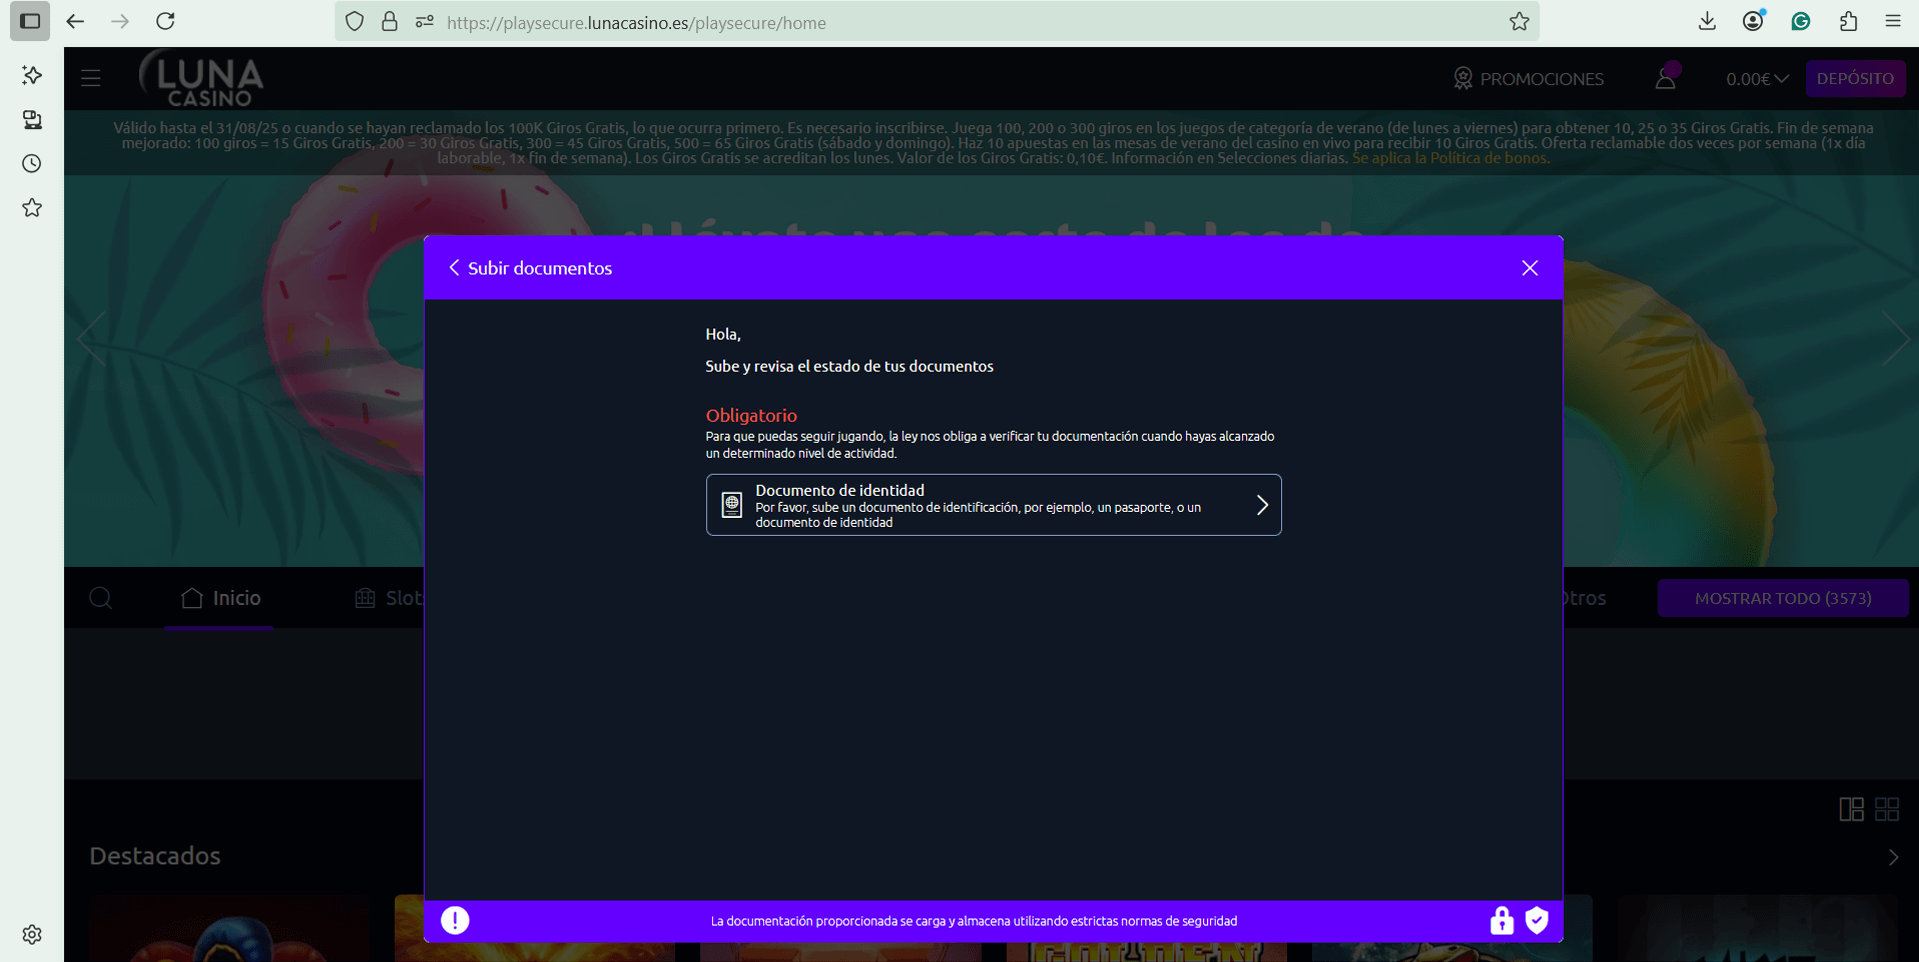This screenshot has height=962, width=1919.
Task: Expand Destacados row with right chevron
Action: point(1893,858)
